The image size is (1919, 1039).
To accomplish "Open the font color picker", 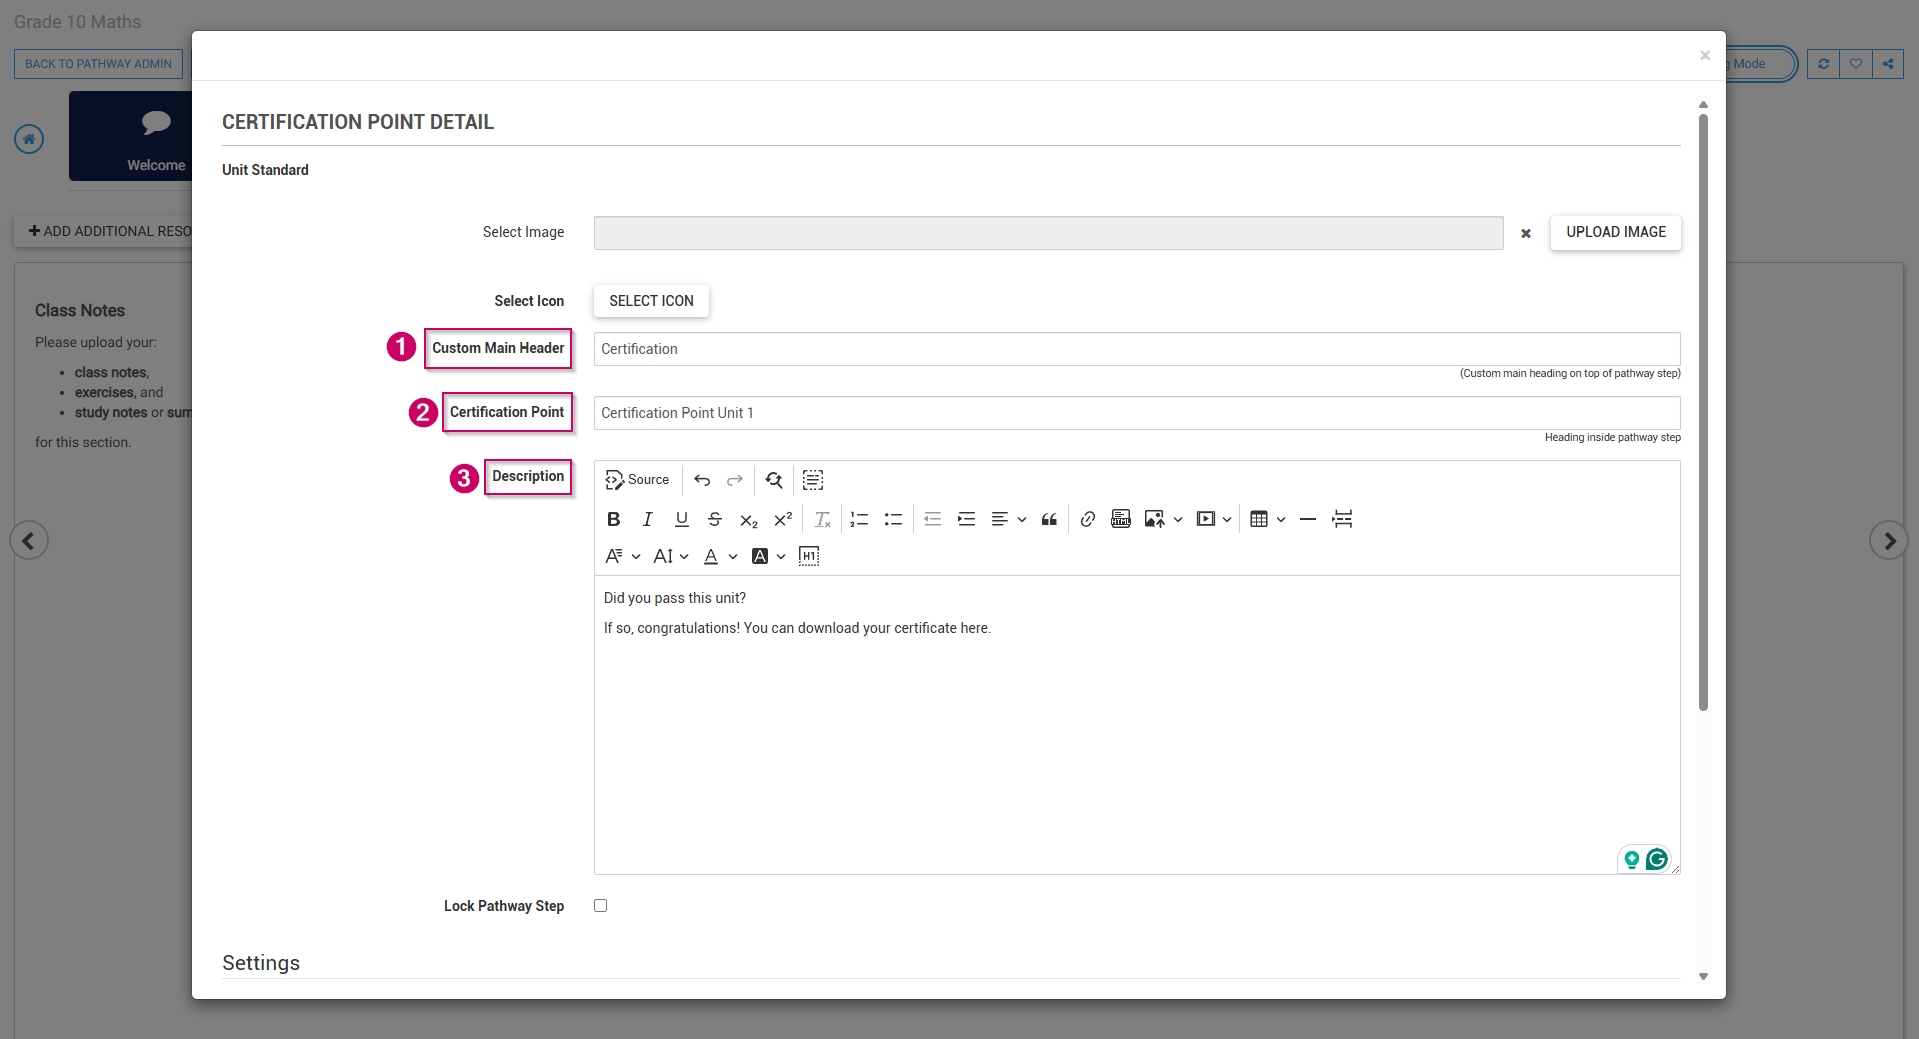I will tap(720, 556).
